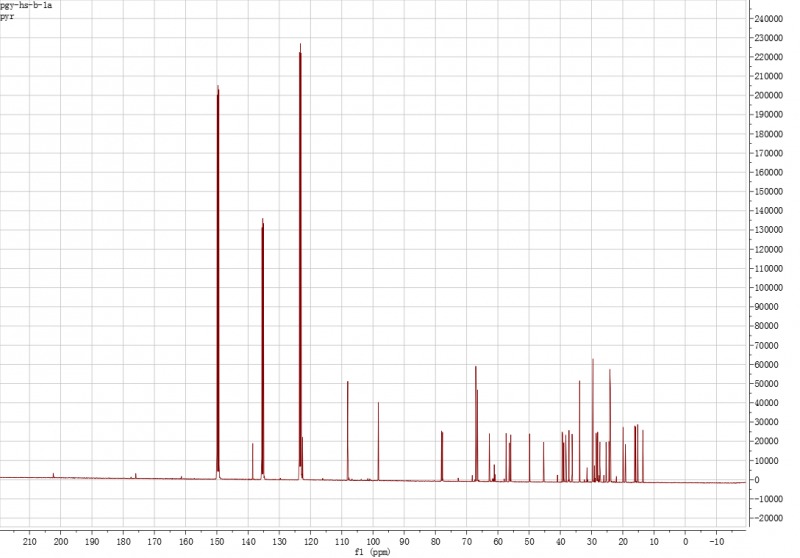Click the small peak near 176 ppm
Viewport: 800px width, 558px height.
pos(136,475)
